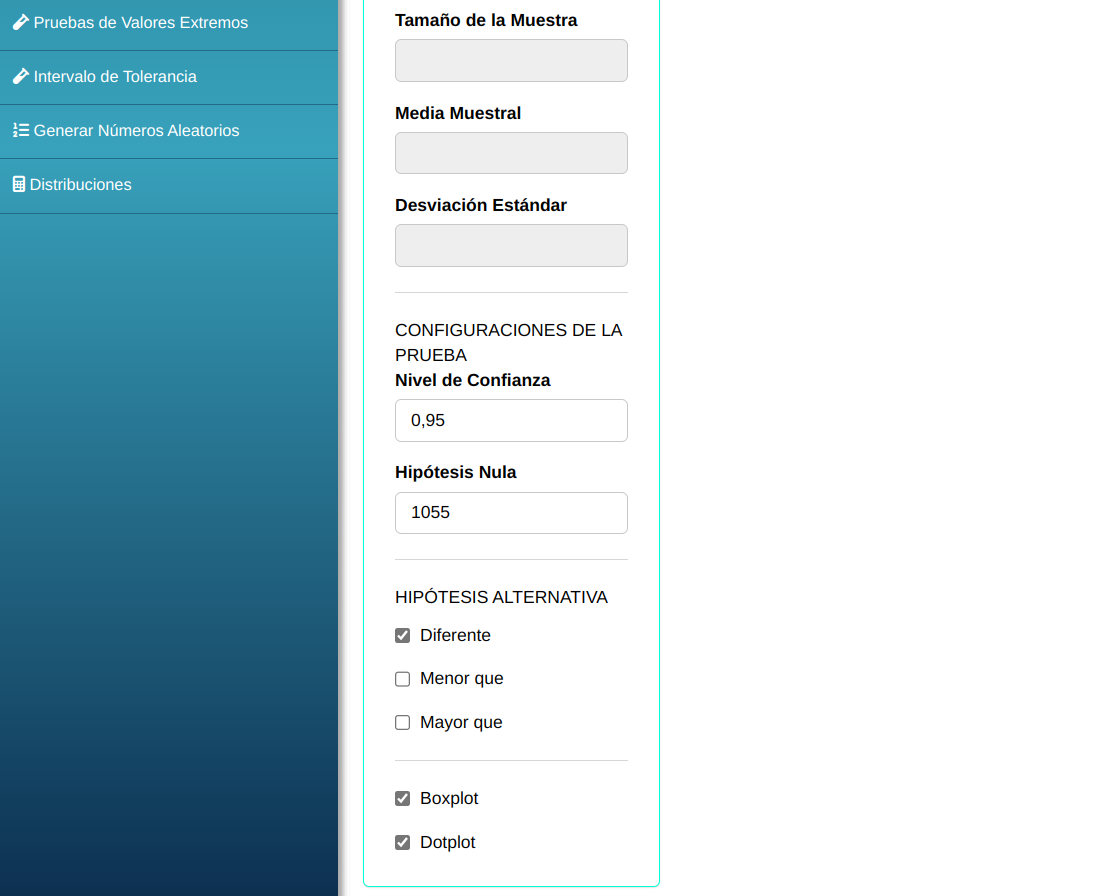Select Generar Números Aleatorios in the sidebar
This screenshot has width=1107, height=896.
(x=136, y=131)
